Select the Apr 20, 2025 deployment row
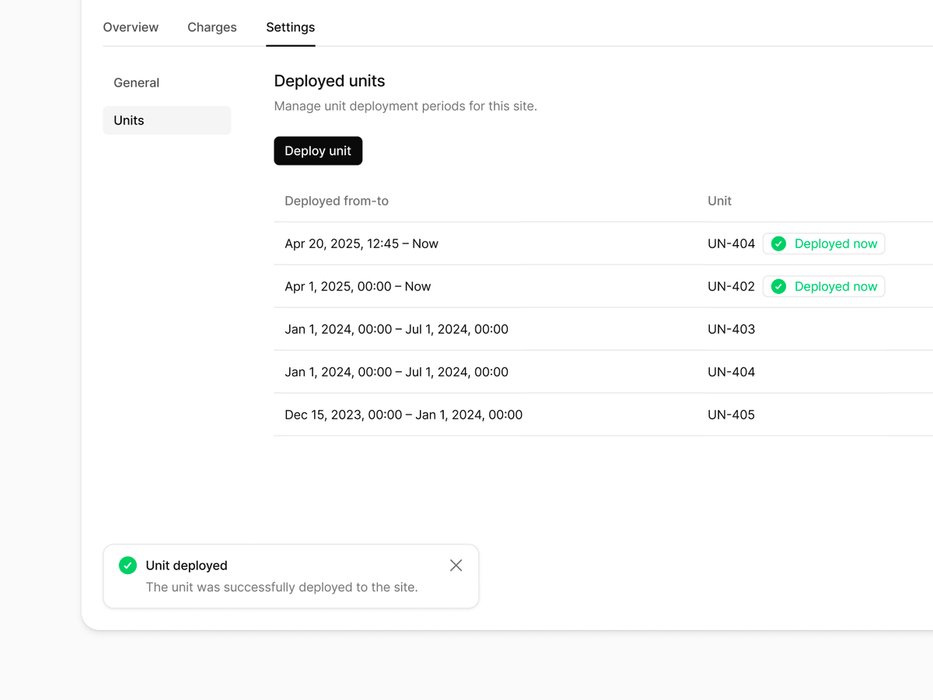 [361, 244]
